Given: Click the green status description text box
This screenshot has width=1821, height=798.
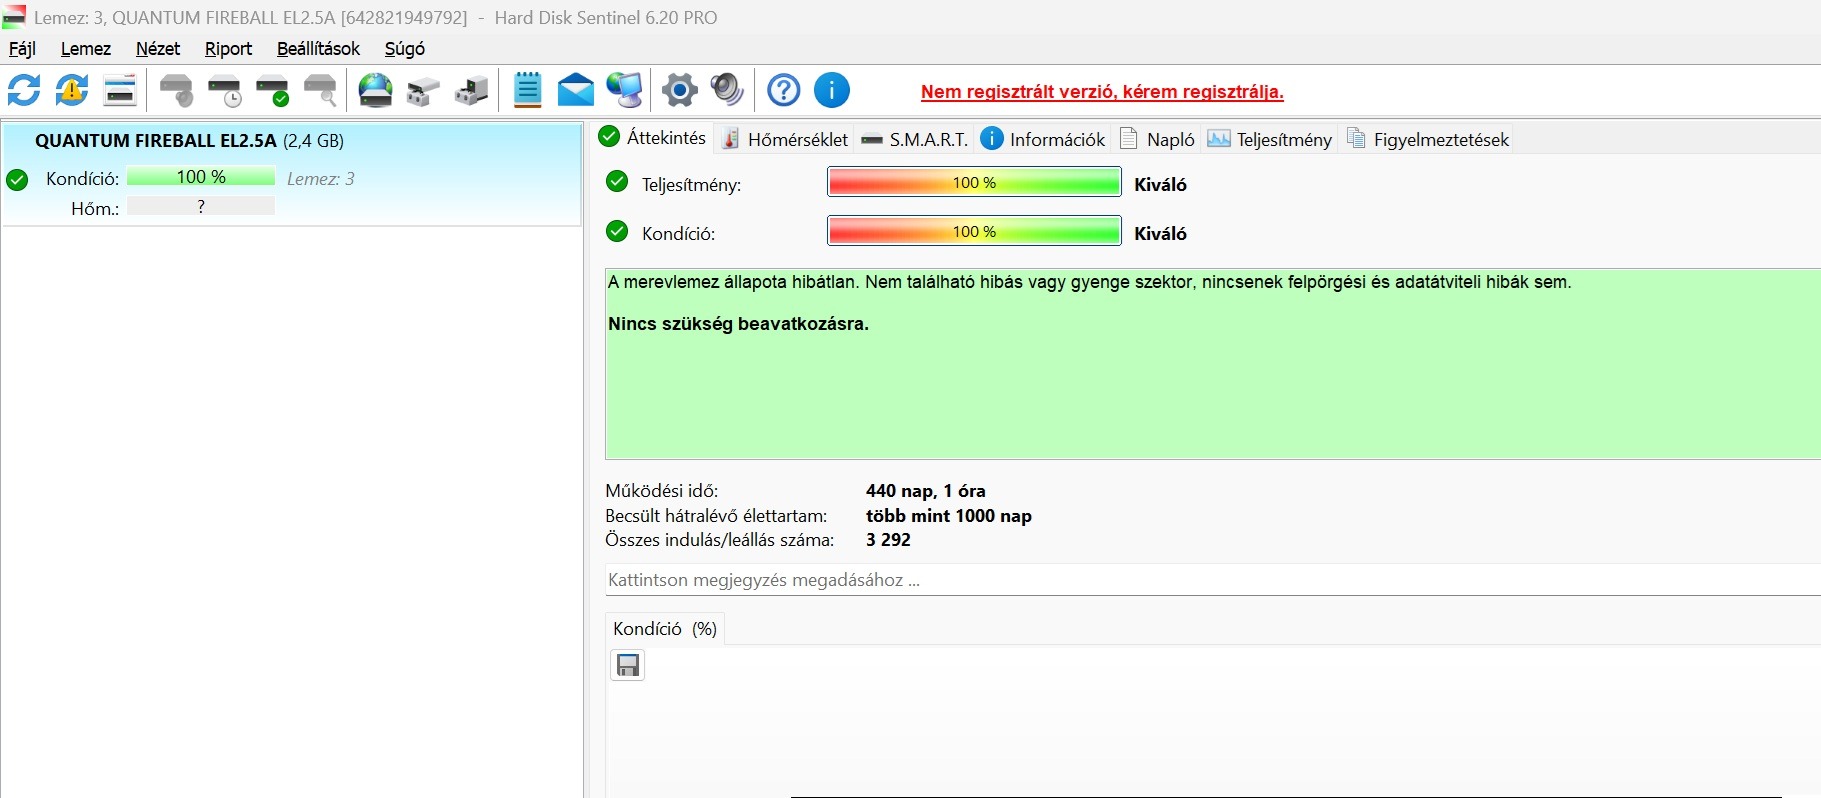Looking at the screenshot, I should 1212,364.
